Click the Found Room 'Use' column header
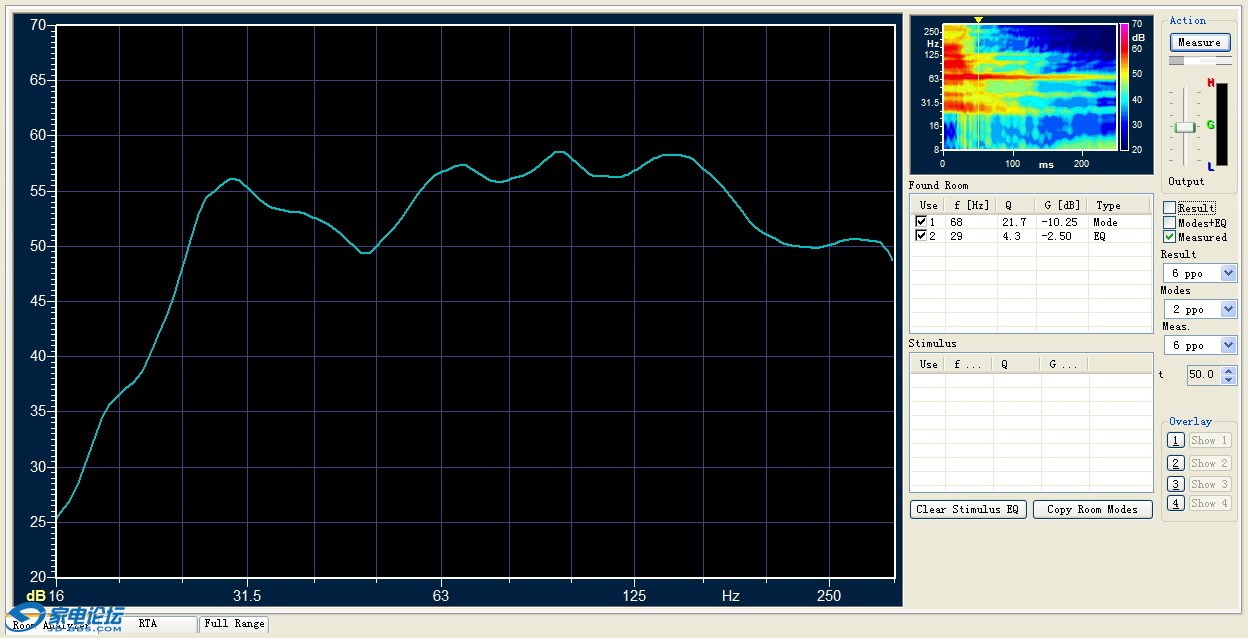This screenshot has width=1248, height=638. coord(928,205)
